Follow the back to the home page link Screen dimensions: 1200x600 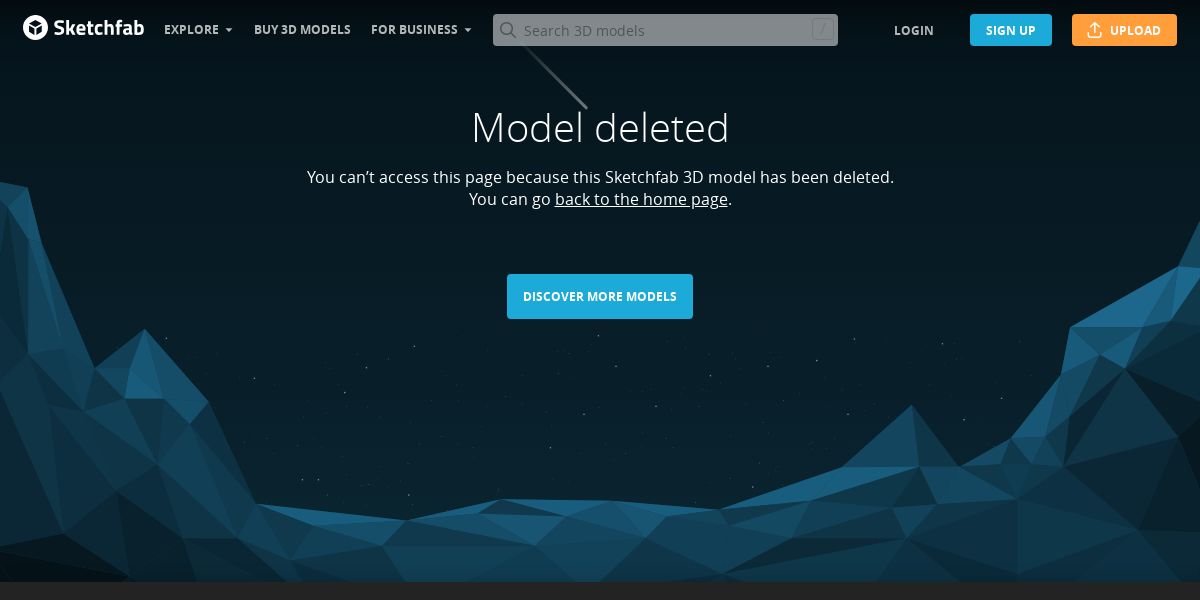641,199
